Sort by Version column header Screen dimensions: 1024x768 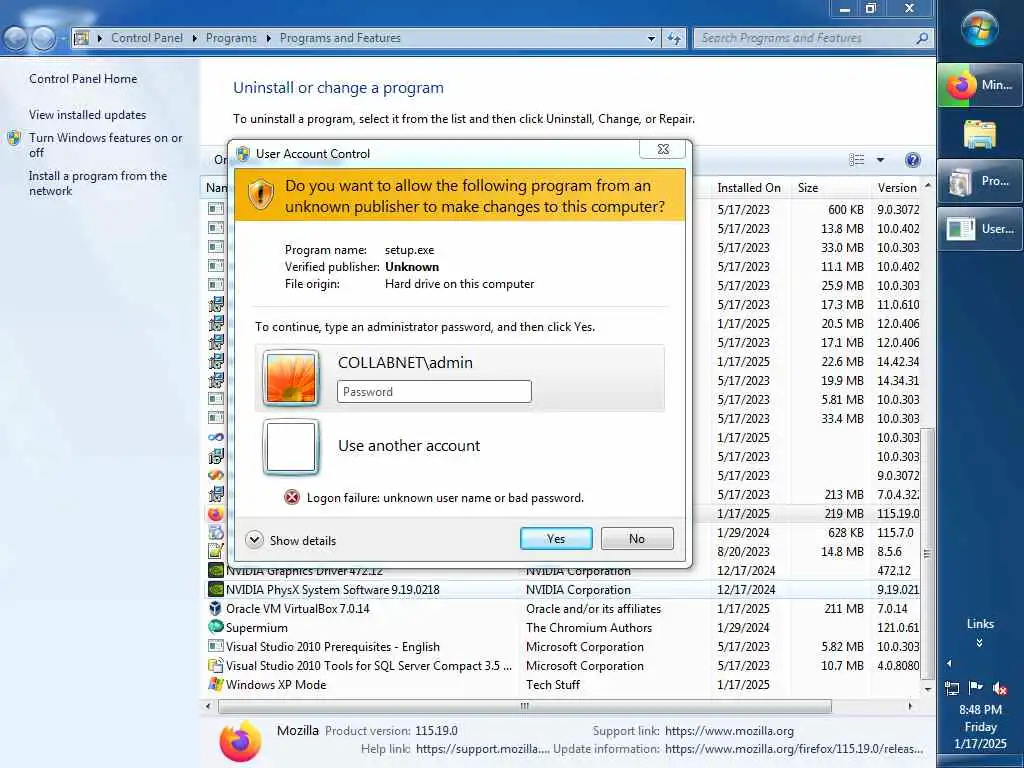[x=897, y=187]
